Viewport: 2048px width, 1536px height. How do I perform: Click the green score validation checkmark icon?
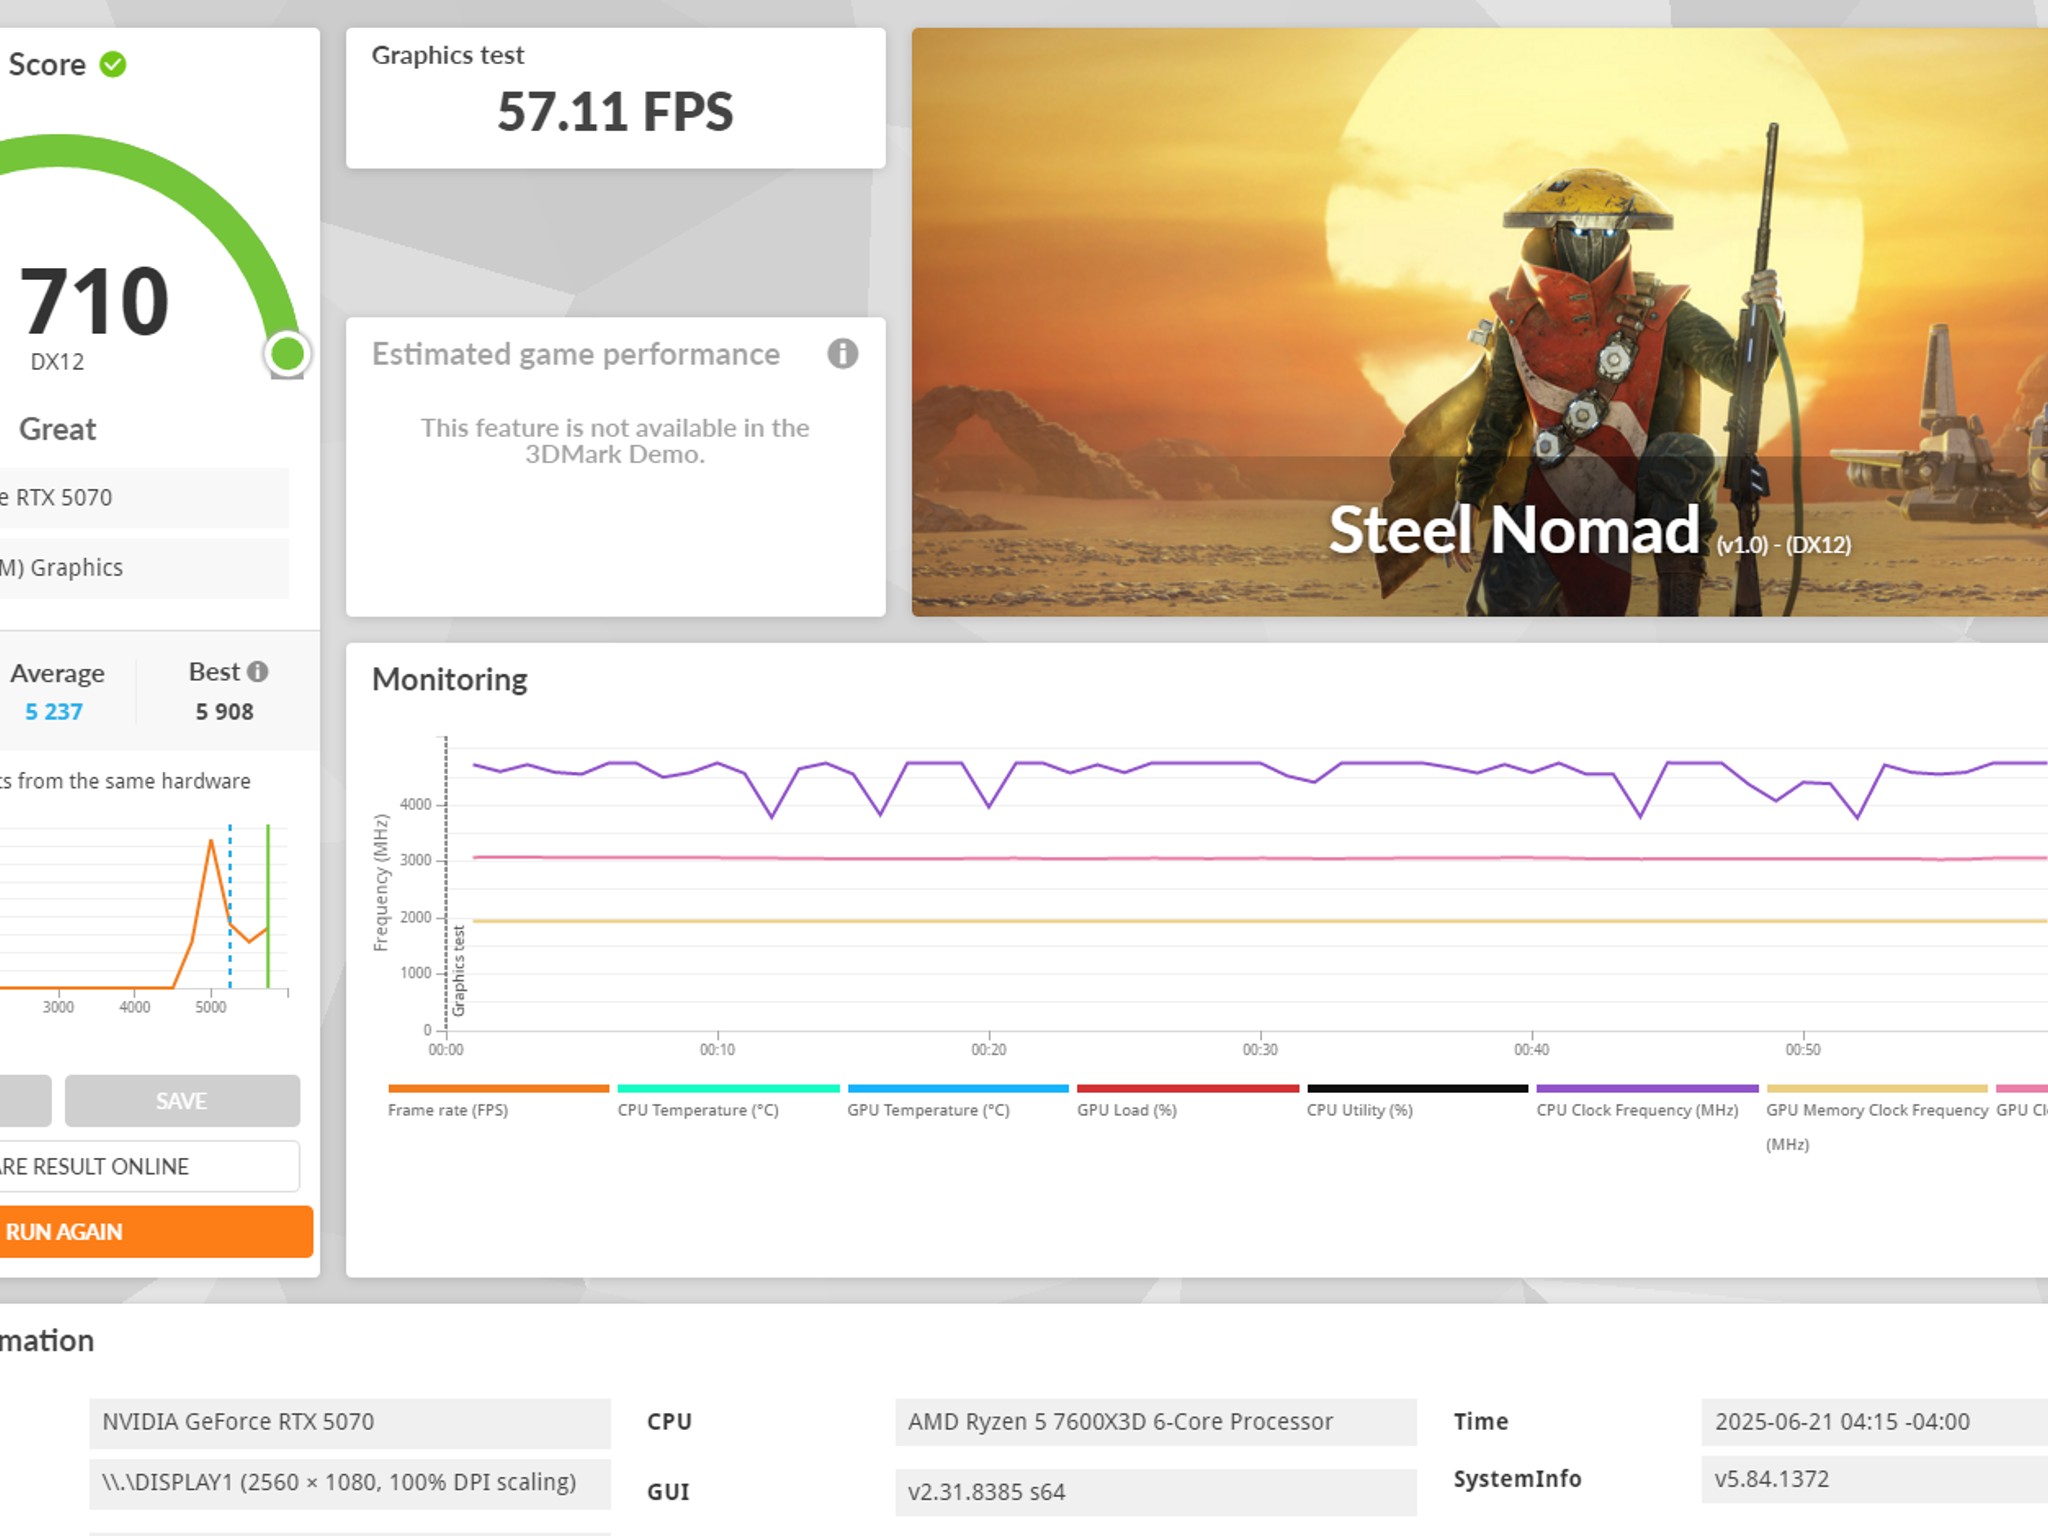click(113, 65)
